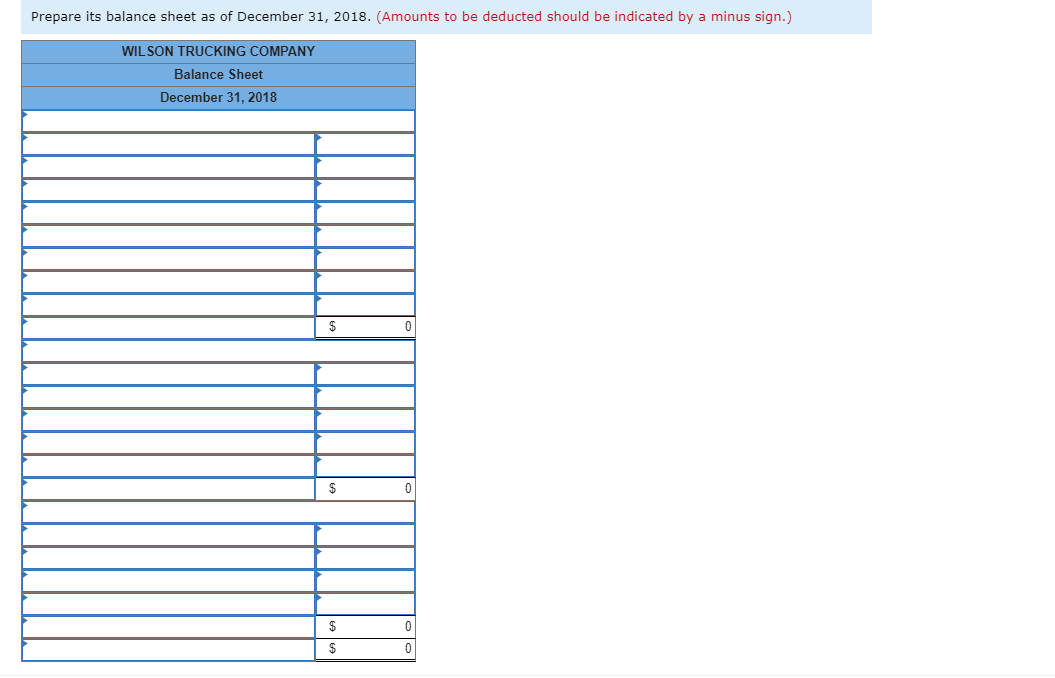Select the December 31, 2018 date row
Image resolution: width=1055 pixels, height=678 pixels.
click(219, 98)
